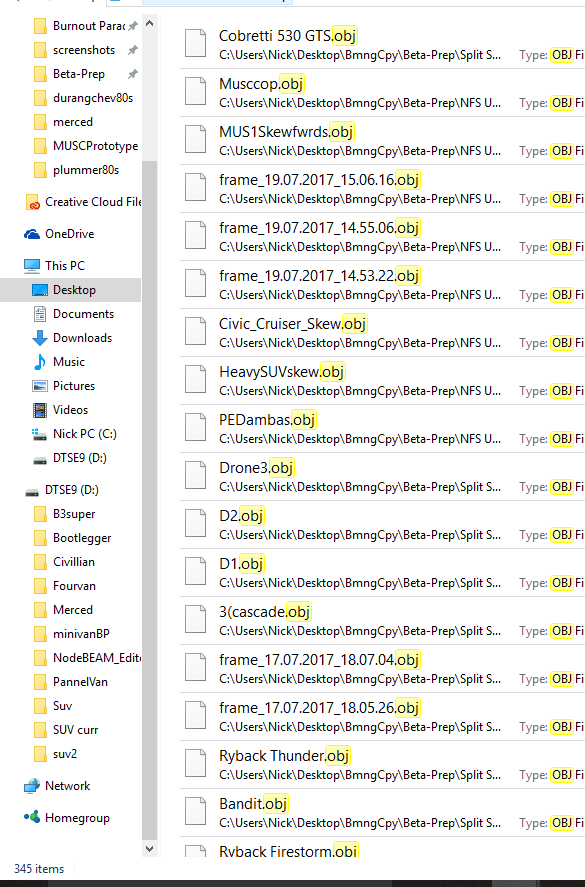The width and height of the screenshot is (585, 887).
Task: Select the Nick PC (C:) drive icon
Action: (40, 434)
